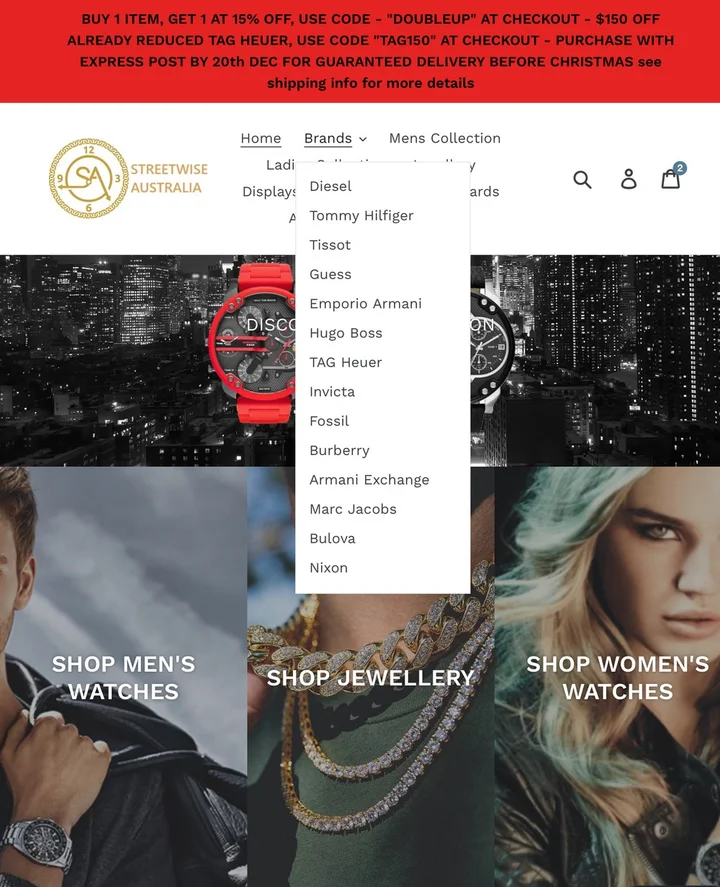Open the search magnifier icon

point(582,179)
